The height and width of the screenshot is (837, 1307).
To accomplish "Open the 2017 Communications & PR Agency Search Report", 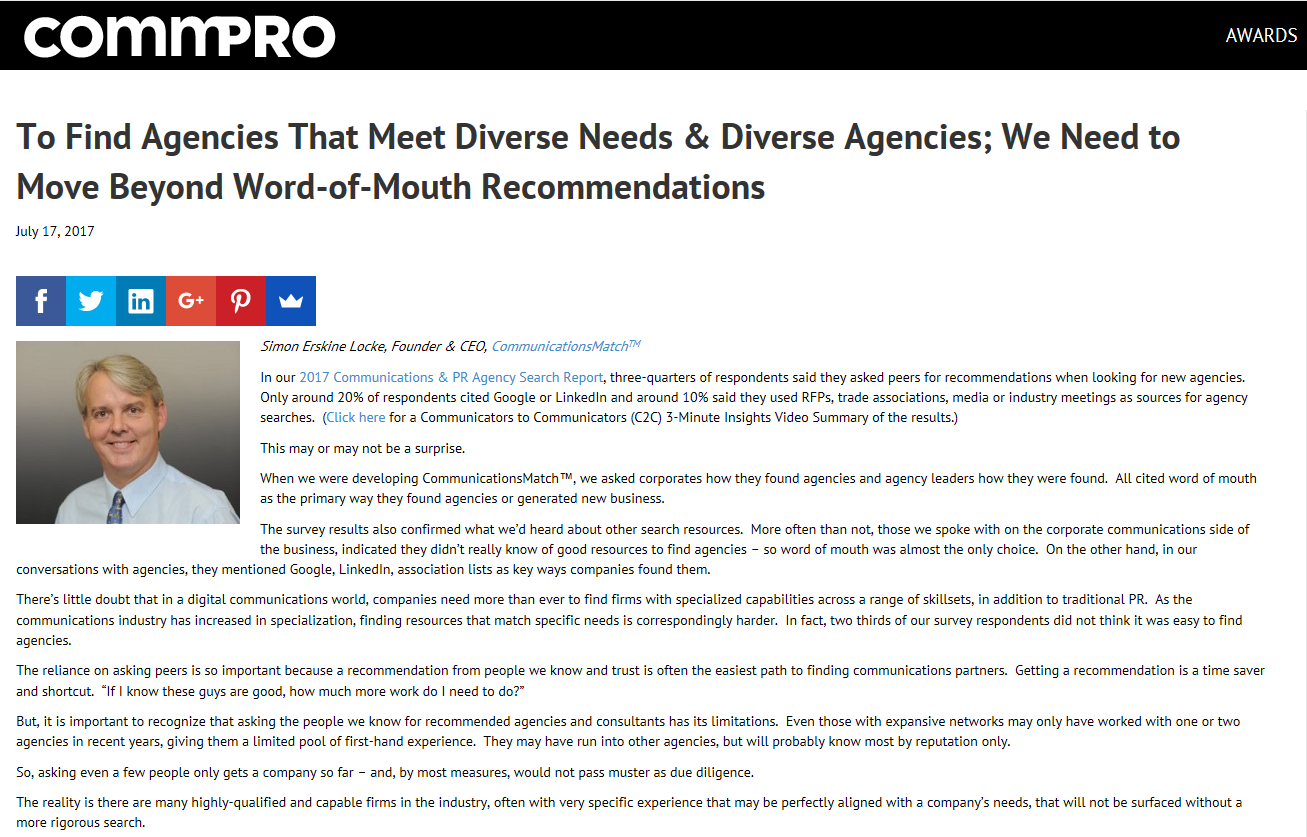I will (x=451, y=377).
